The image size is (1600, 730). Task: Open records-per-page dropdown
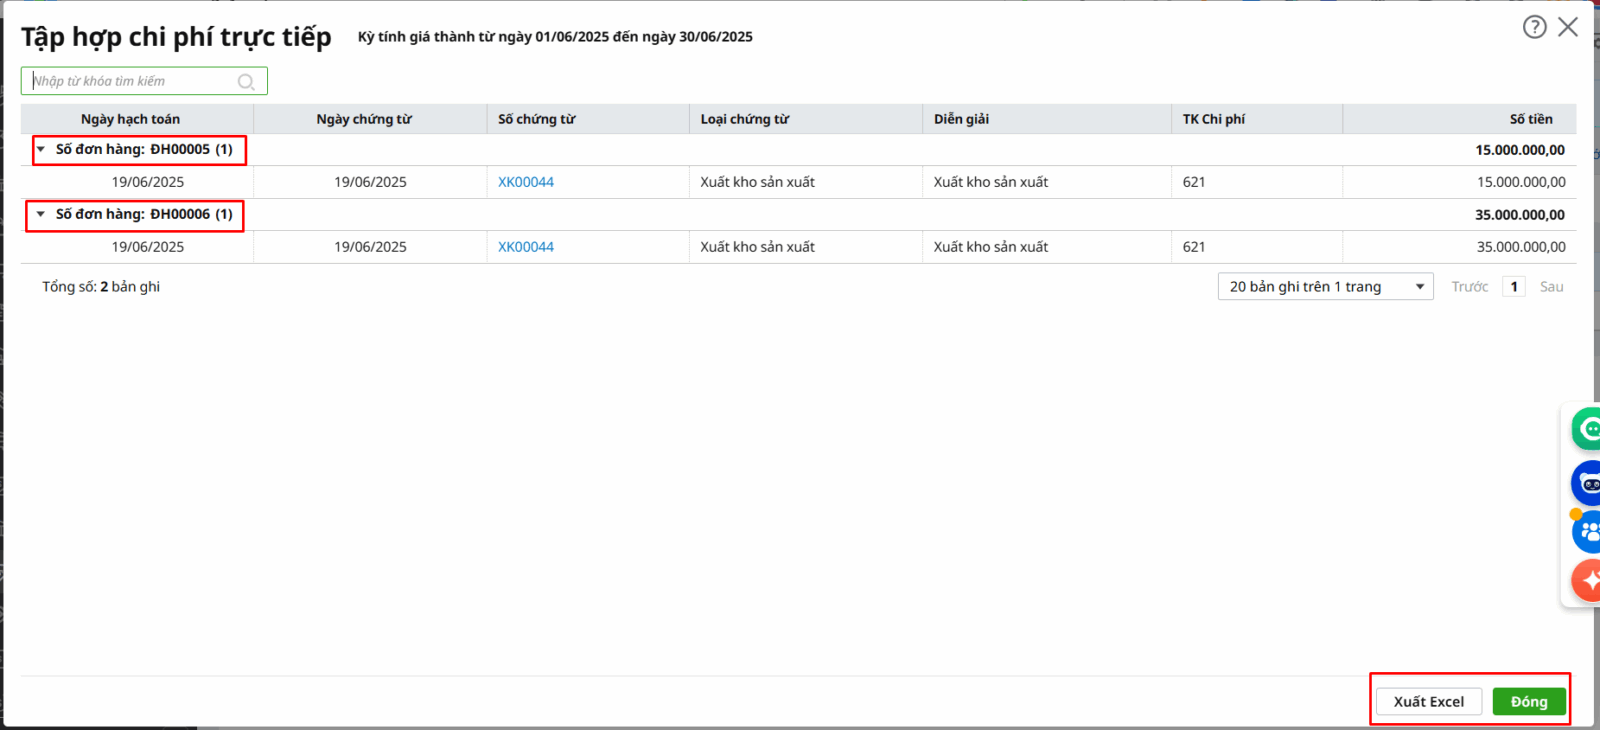(1325, 287)
